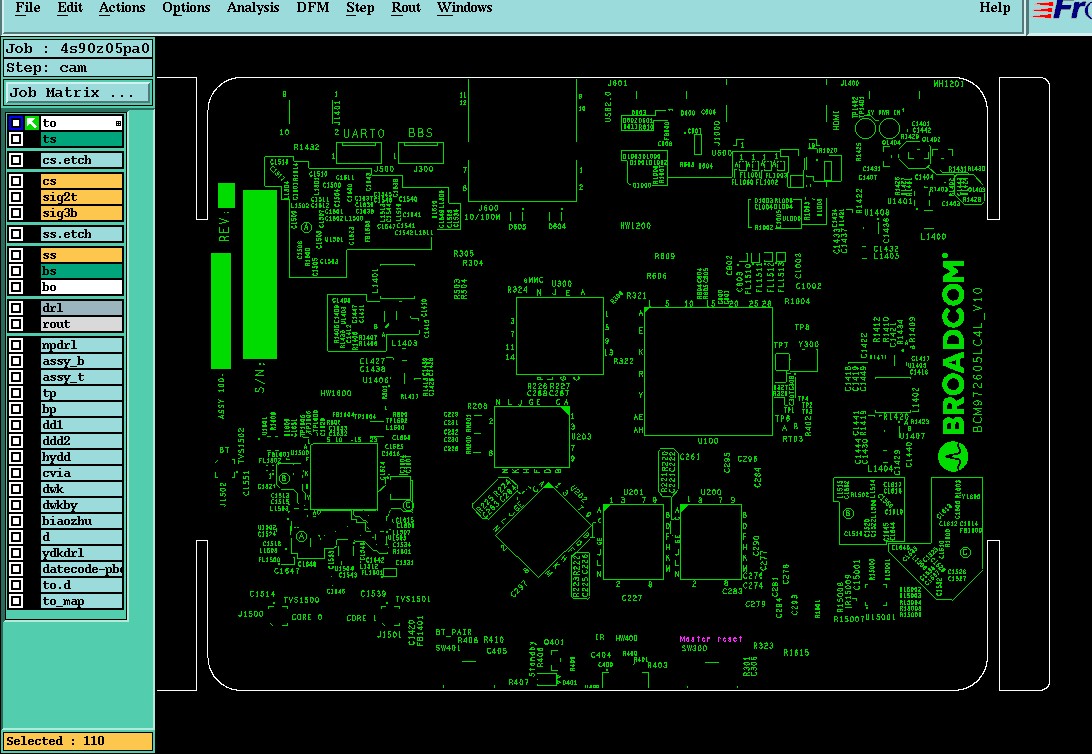This screenshot has height=754, width=1092.
Task: Select the 'to' layer name row
Action: click(81, 123)
